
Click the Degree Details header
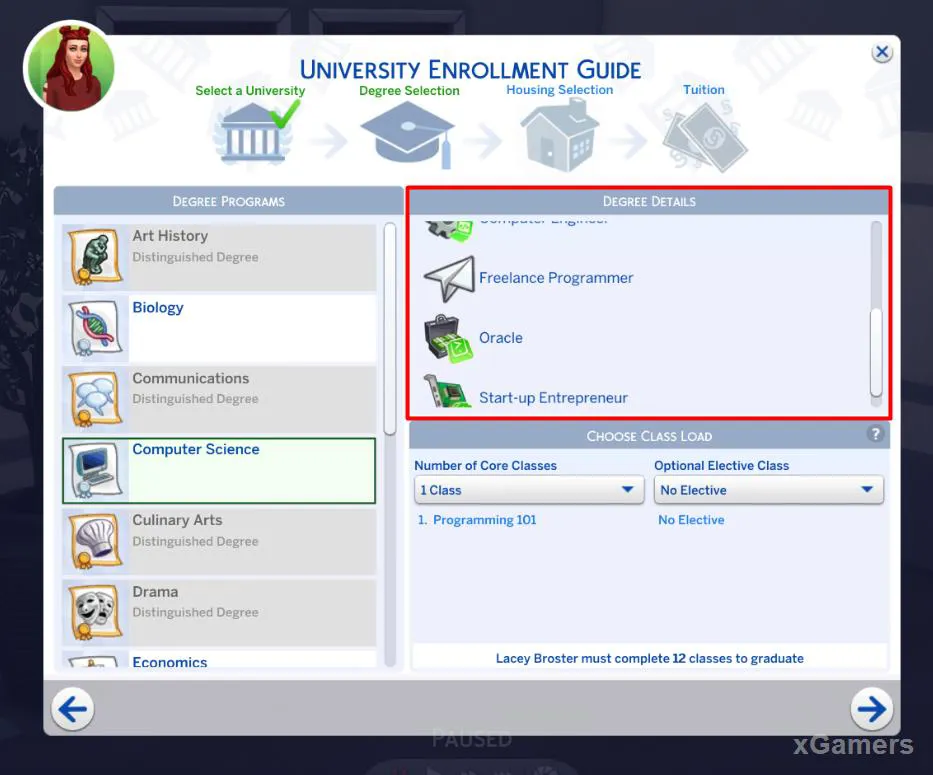click(649, 201)
